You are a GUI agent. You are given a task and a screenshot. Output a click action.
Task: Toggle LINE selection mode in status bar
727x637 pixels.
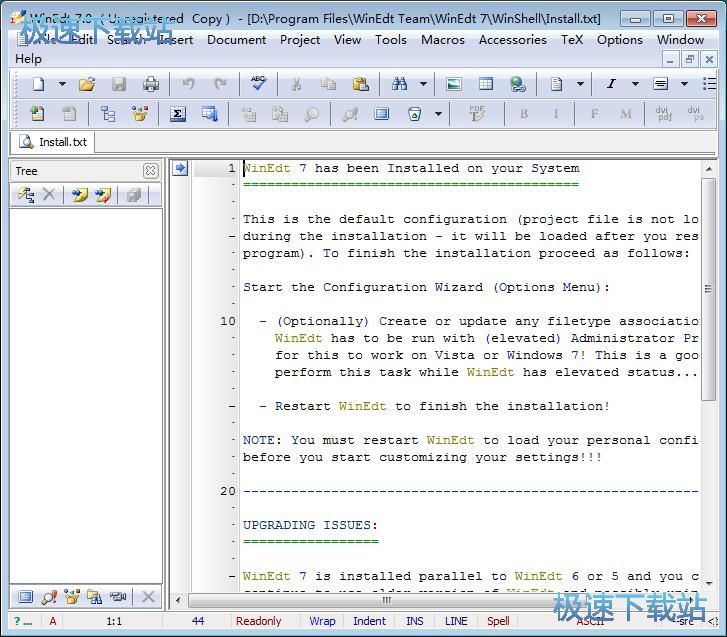pyautogui.click(x=456, y=621)
